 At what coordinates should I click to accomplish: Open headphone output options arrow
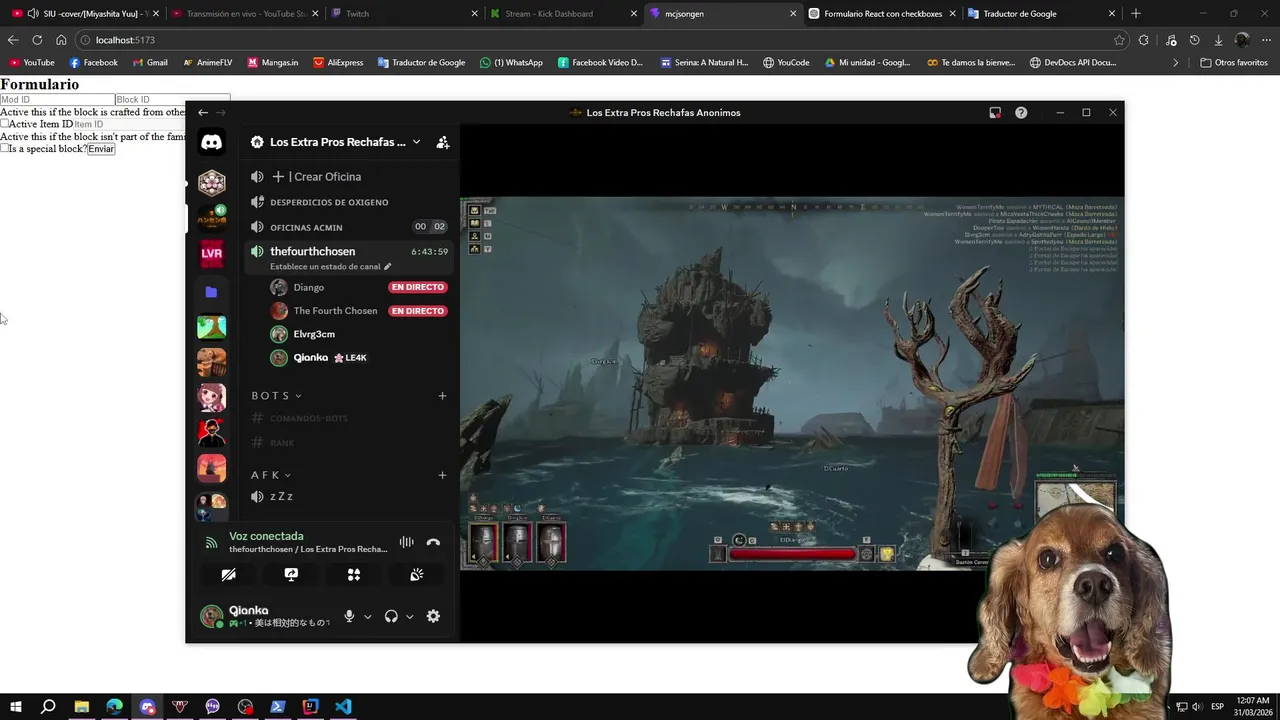coord(409,617)
